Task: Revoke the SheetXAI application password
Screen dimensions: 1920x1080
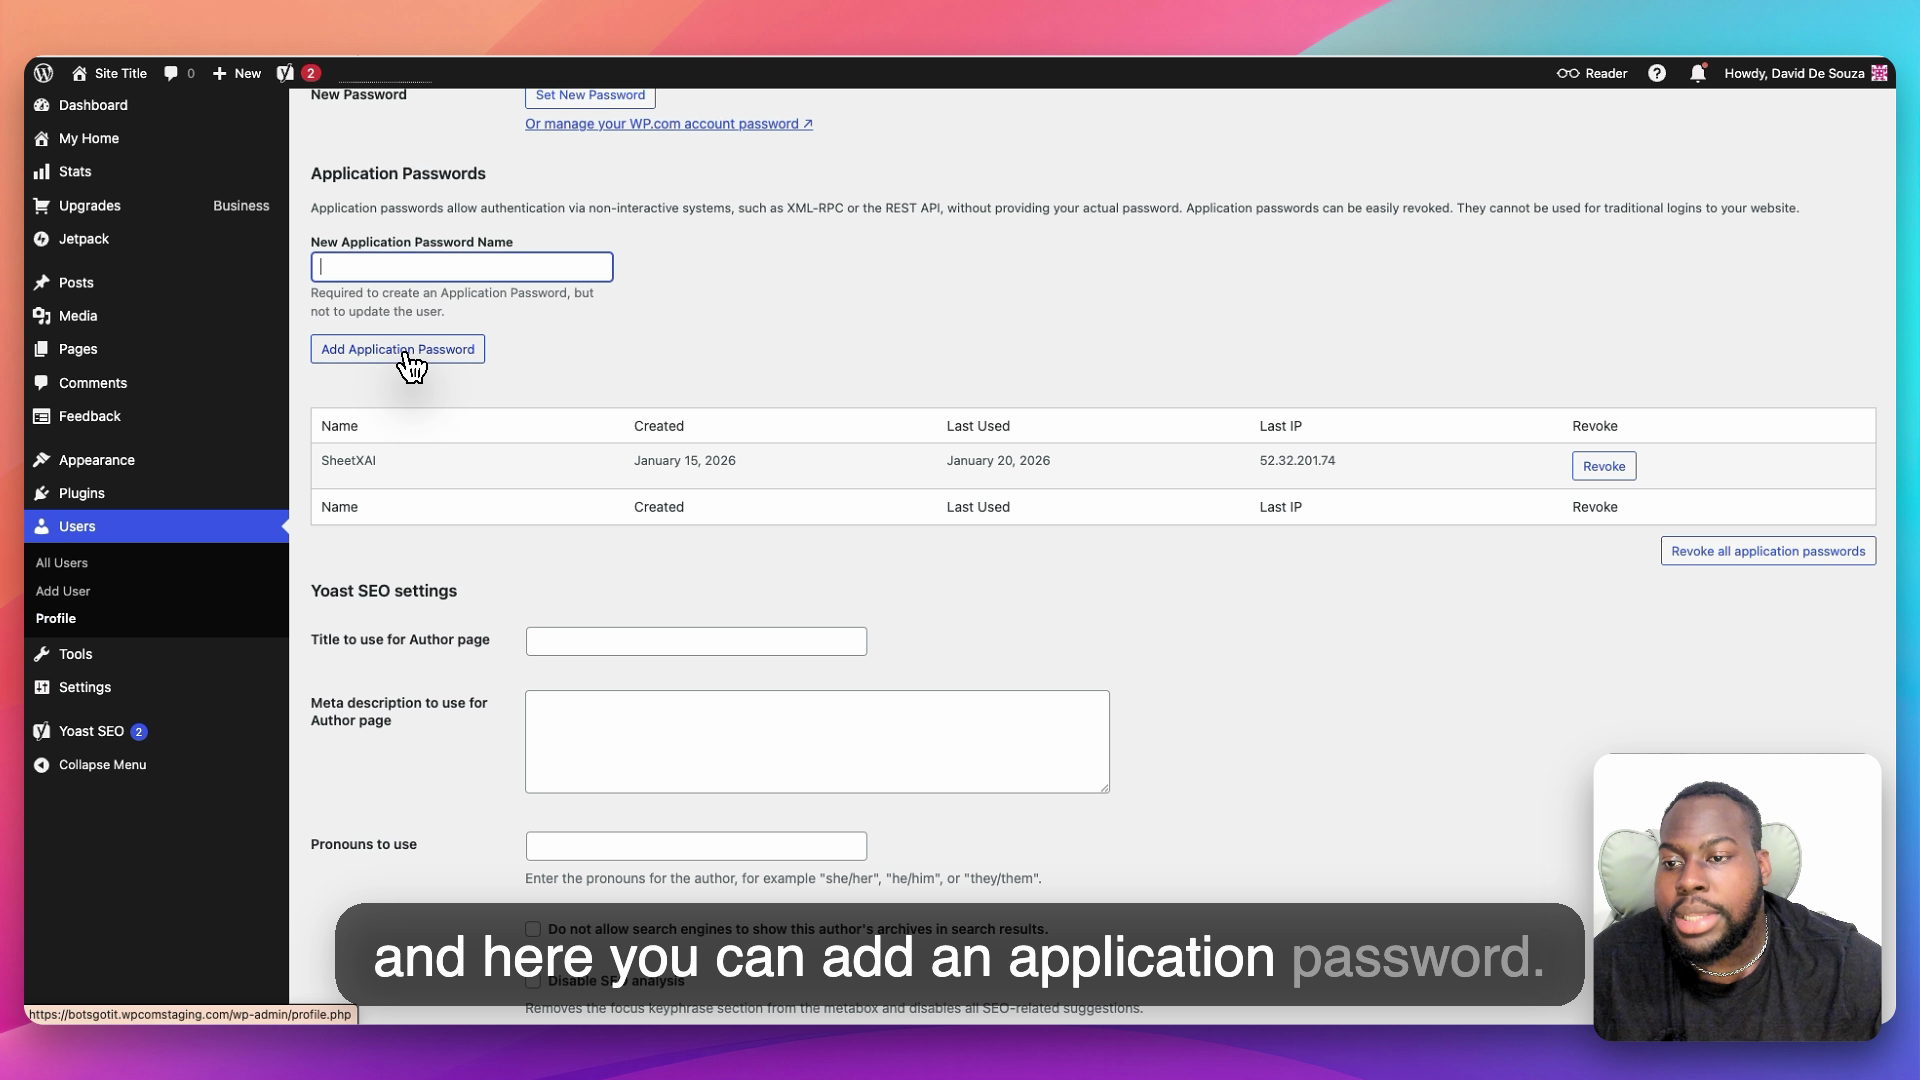Action: coord(1603,466)
